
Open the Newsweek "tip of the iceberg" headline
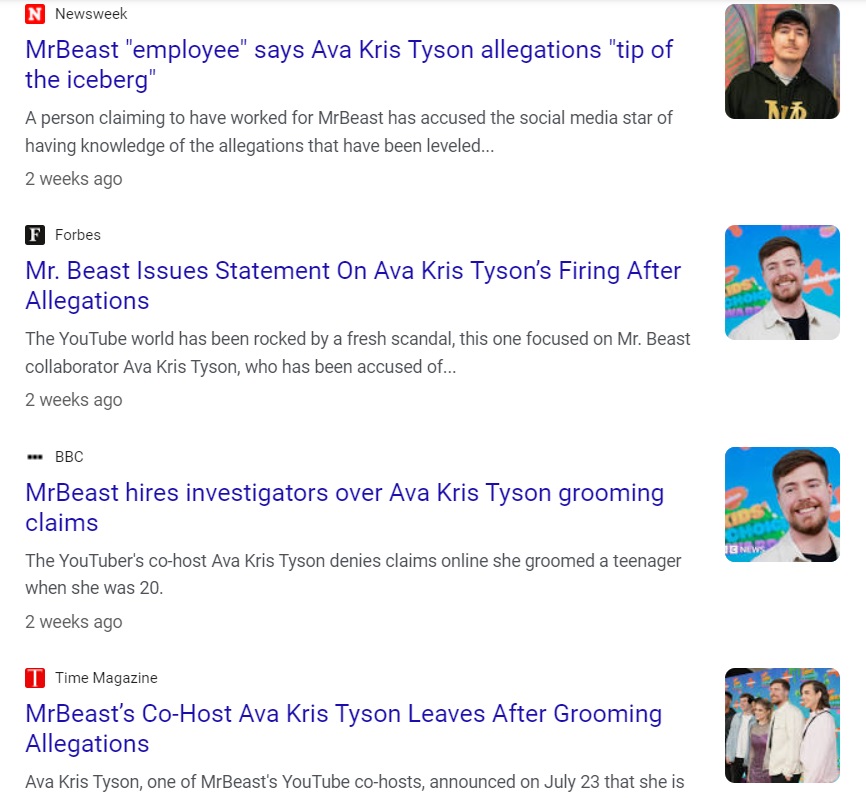349,65
